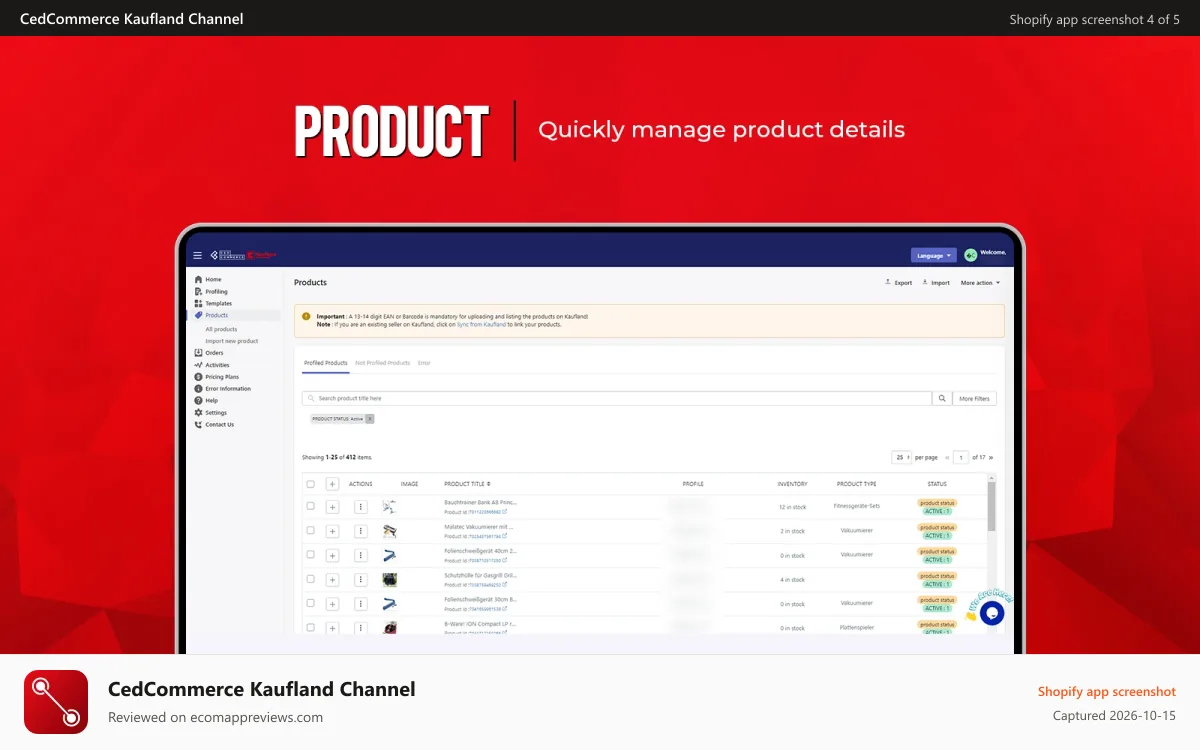The width and height of the screenshot is (1200, 750).
Task: Expand all rows with header plus button
Action: pyautogui.click(x=332, y=484)
